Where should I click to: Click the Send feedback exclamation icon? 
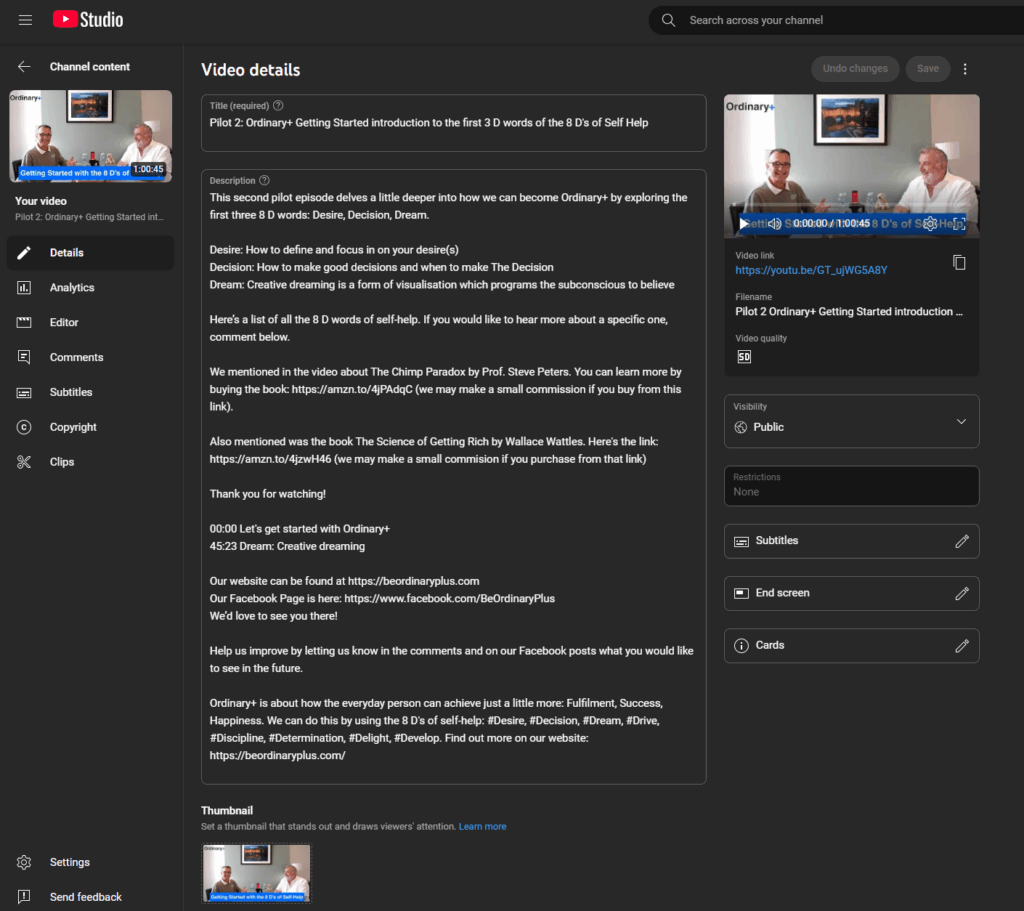click(x=24, y=897)
